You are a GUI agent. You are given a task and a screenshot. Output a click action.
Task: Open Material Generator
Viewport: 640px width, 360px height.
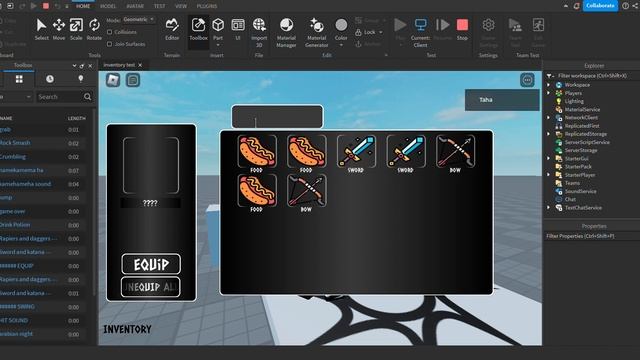click(x=316, y=32)
